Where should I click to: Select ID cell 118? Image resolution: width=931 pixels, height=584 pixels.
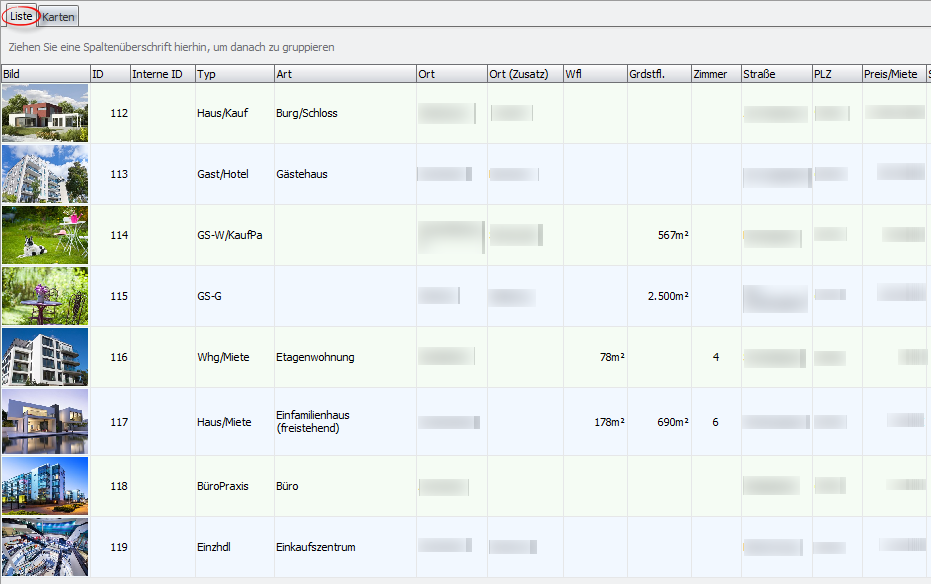click(110, 486)
